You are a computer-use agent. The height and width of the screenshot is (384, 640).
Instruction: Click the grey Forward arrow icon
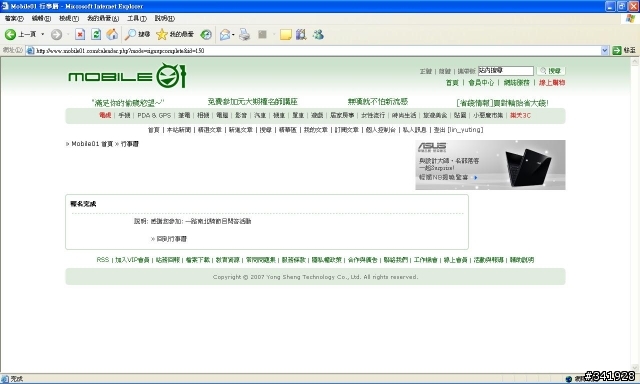(56, 35)
